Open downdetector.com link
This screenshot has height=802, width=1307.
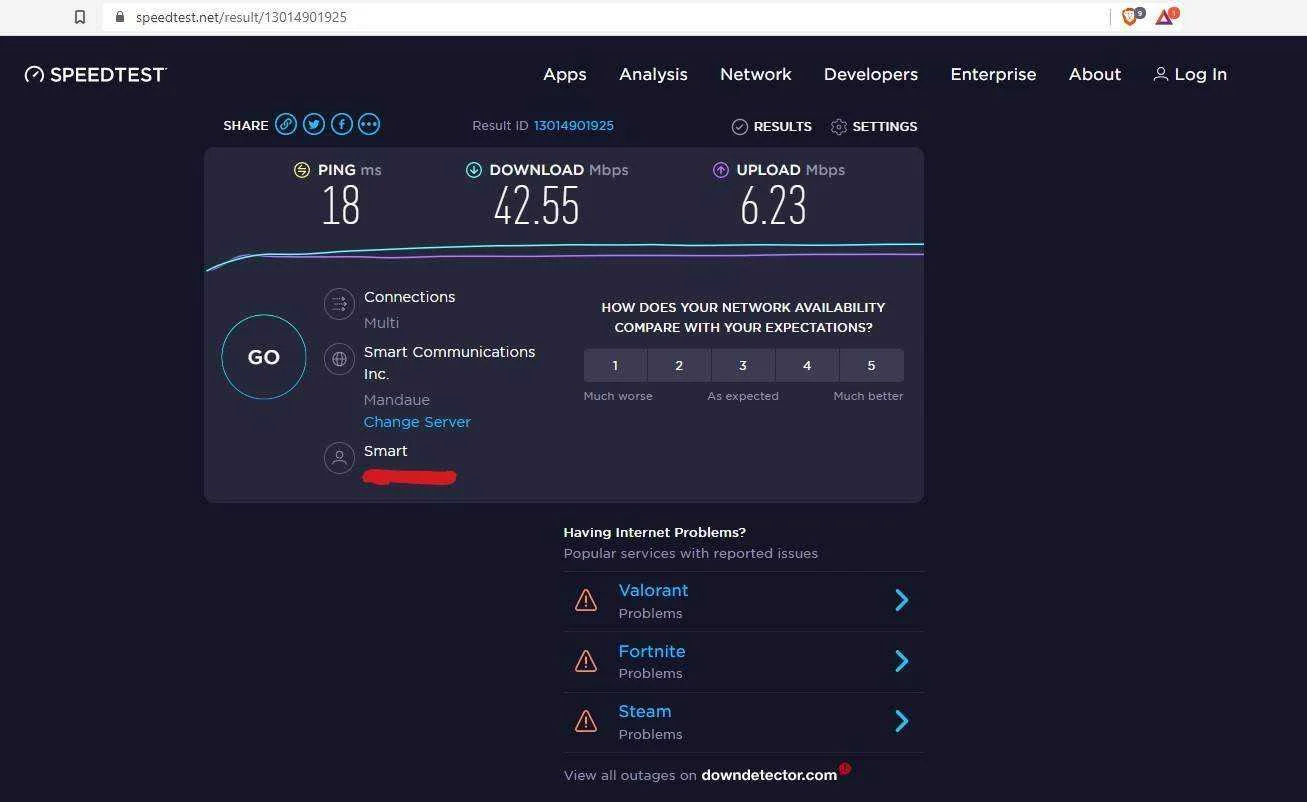(769, 775)
